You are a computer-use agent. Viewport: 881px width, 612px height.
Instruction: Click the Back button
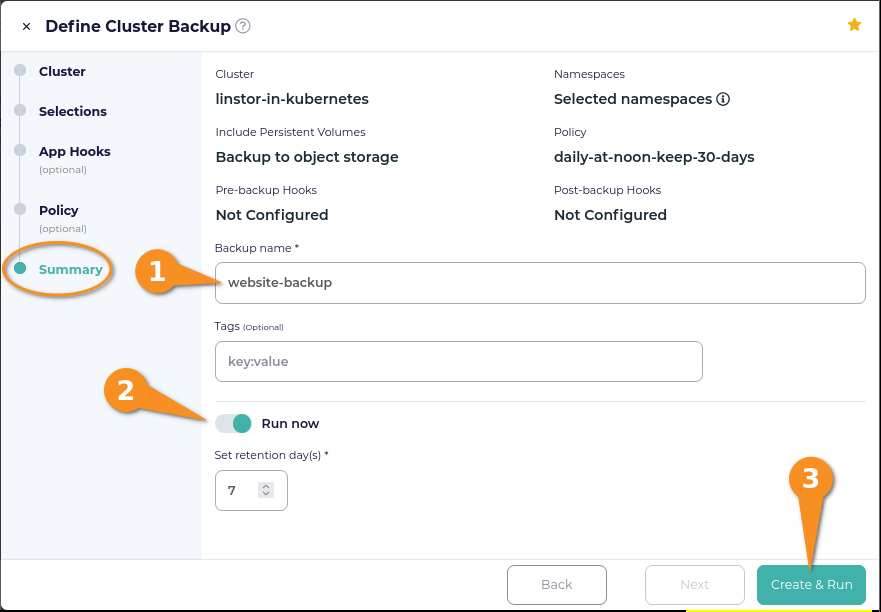557,584
